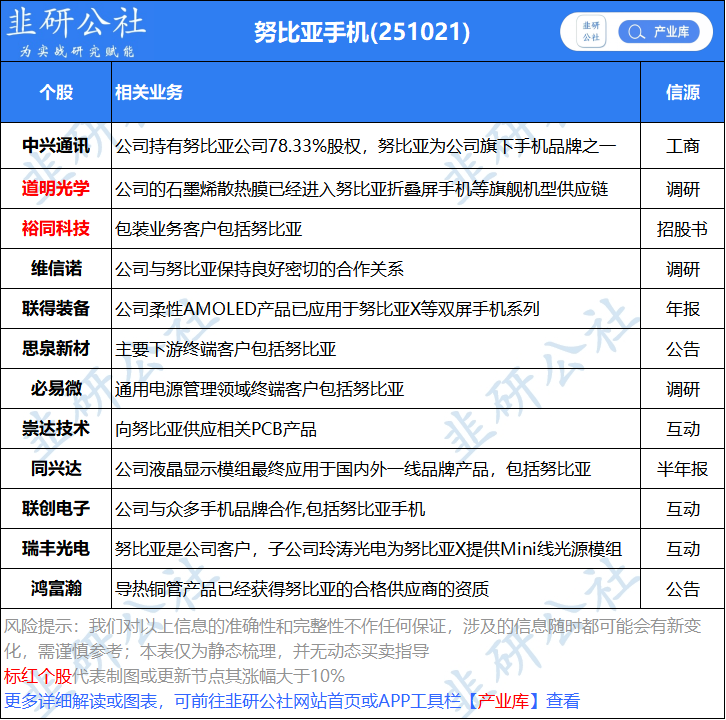Open the red-marked stock 道明光学
The width and height of the screenshot is (726, 720).
56,188
